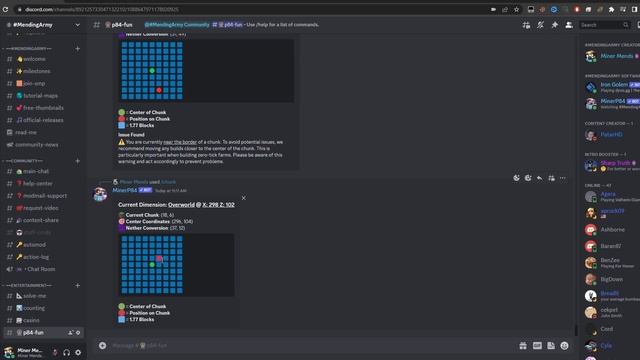640x360 pixels.
Task: Click the chunk grid image in upper embed
Action: tap(206, 70)
